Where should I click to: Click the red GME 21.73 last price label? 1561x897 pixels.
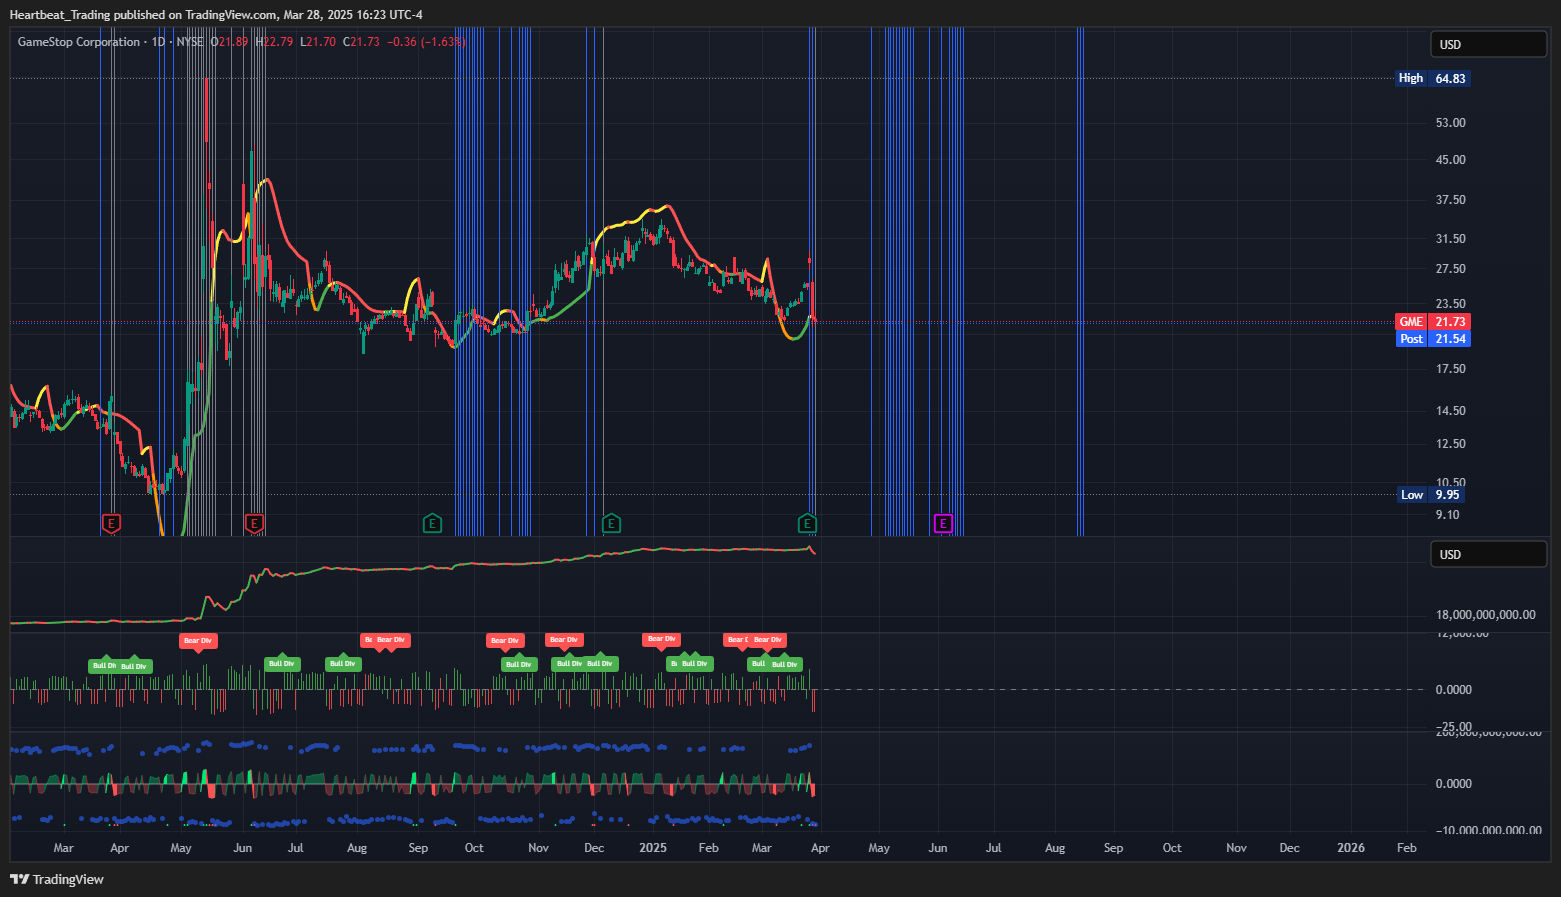[1433, 322]
